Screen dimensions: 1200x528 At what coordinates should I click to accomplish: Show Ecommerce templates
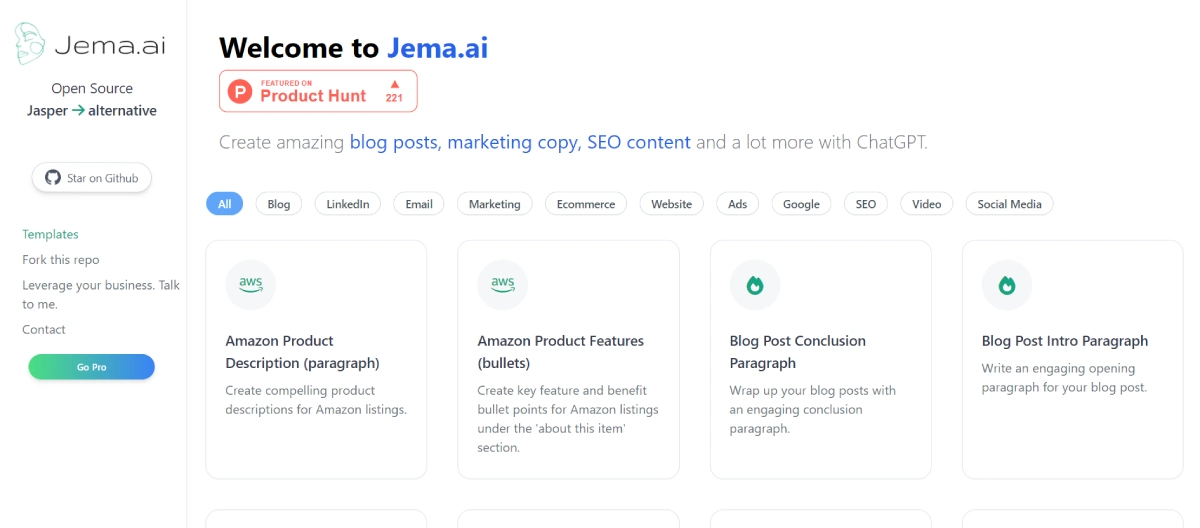tap(586, 204)
